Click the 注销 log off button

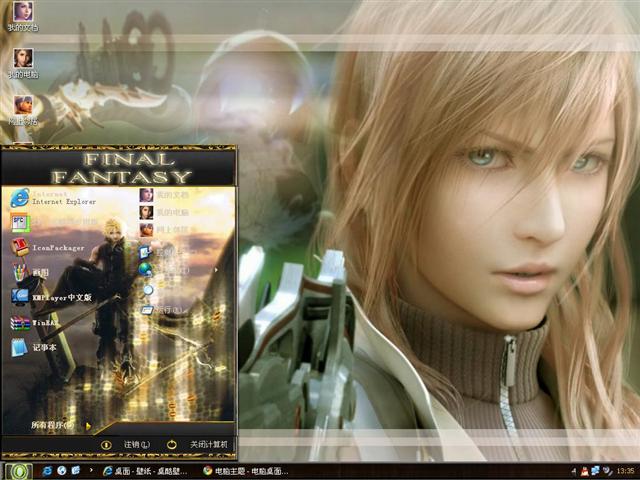(x=126, y=444)
